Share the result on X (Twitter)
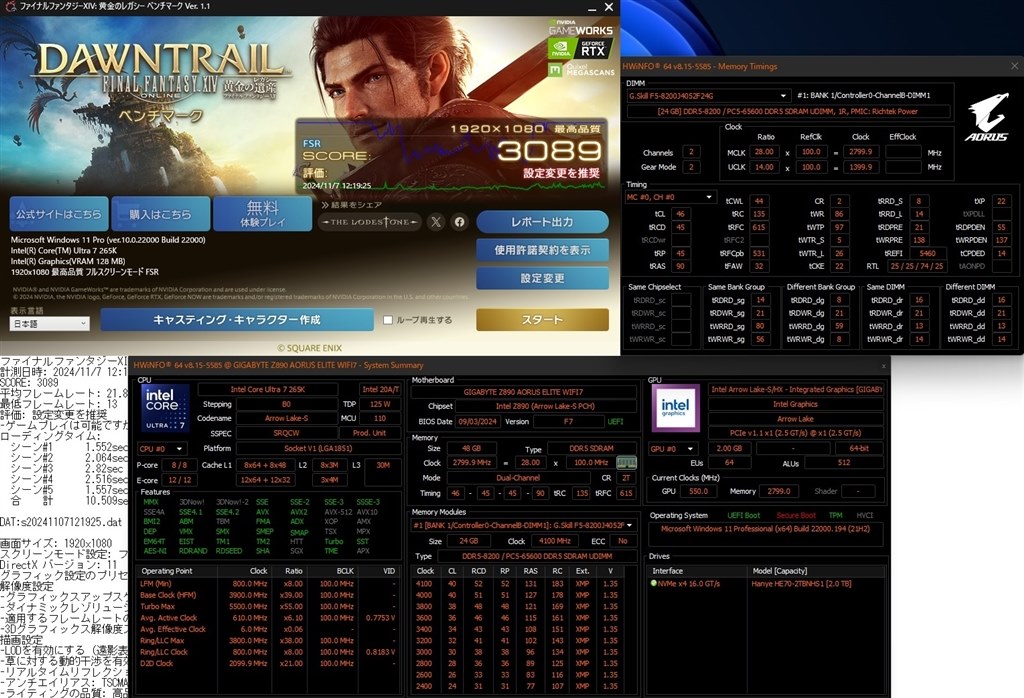This screenshot has height=698, width=1024. [x=436, y=222]
